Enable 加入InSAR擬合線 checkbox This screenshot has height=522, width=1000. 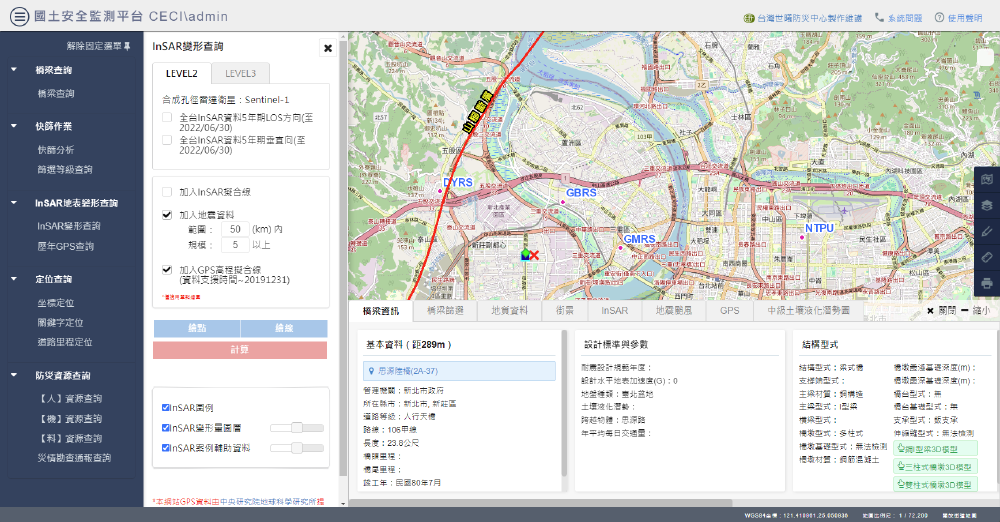167,192
